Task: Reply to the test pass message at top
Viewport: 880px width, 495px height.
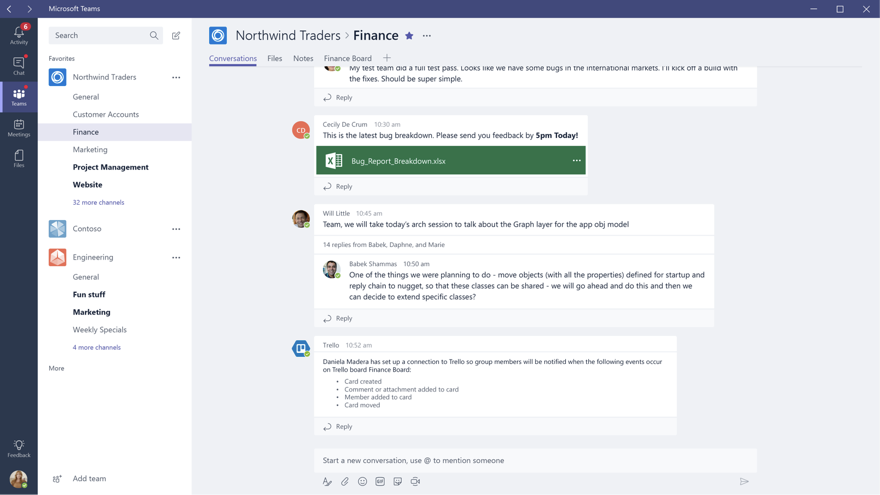Action: [338, 98]
